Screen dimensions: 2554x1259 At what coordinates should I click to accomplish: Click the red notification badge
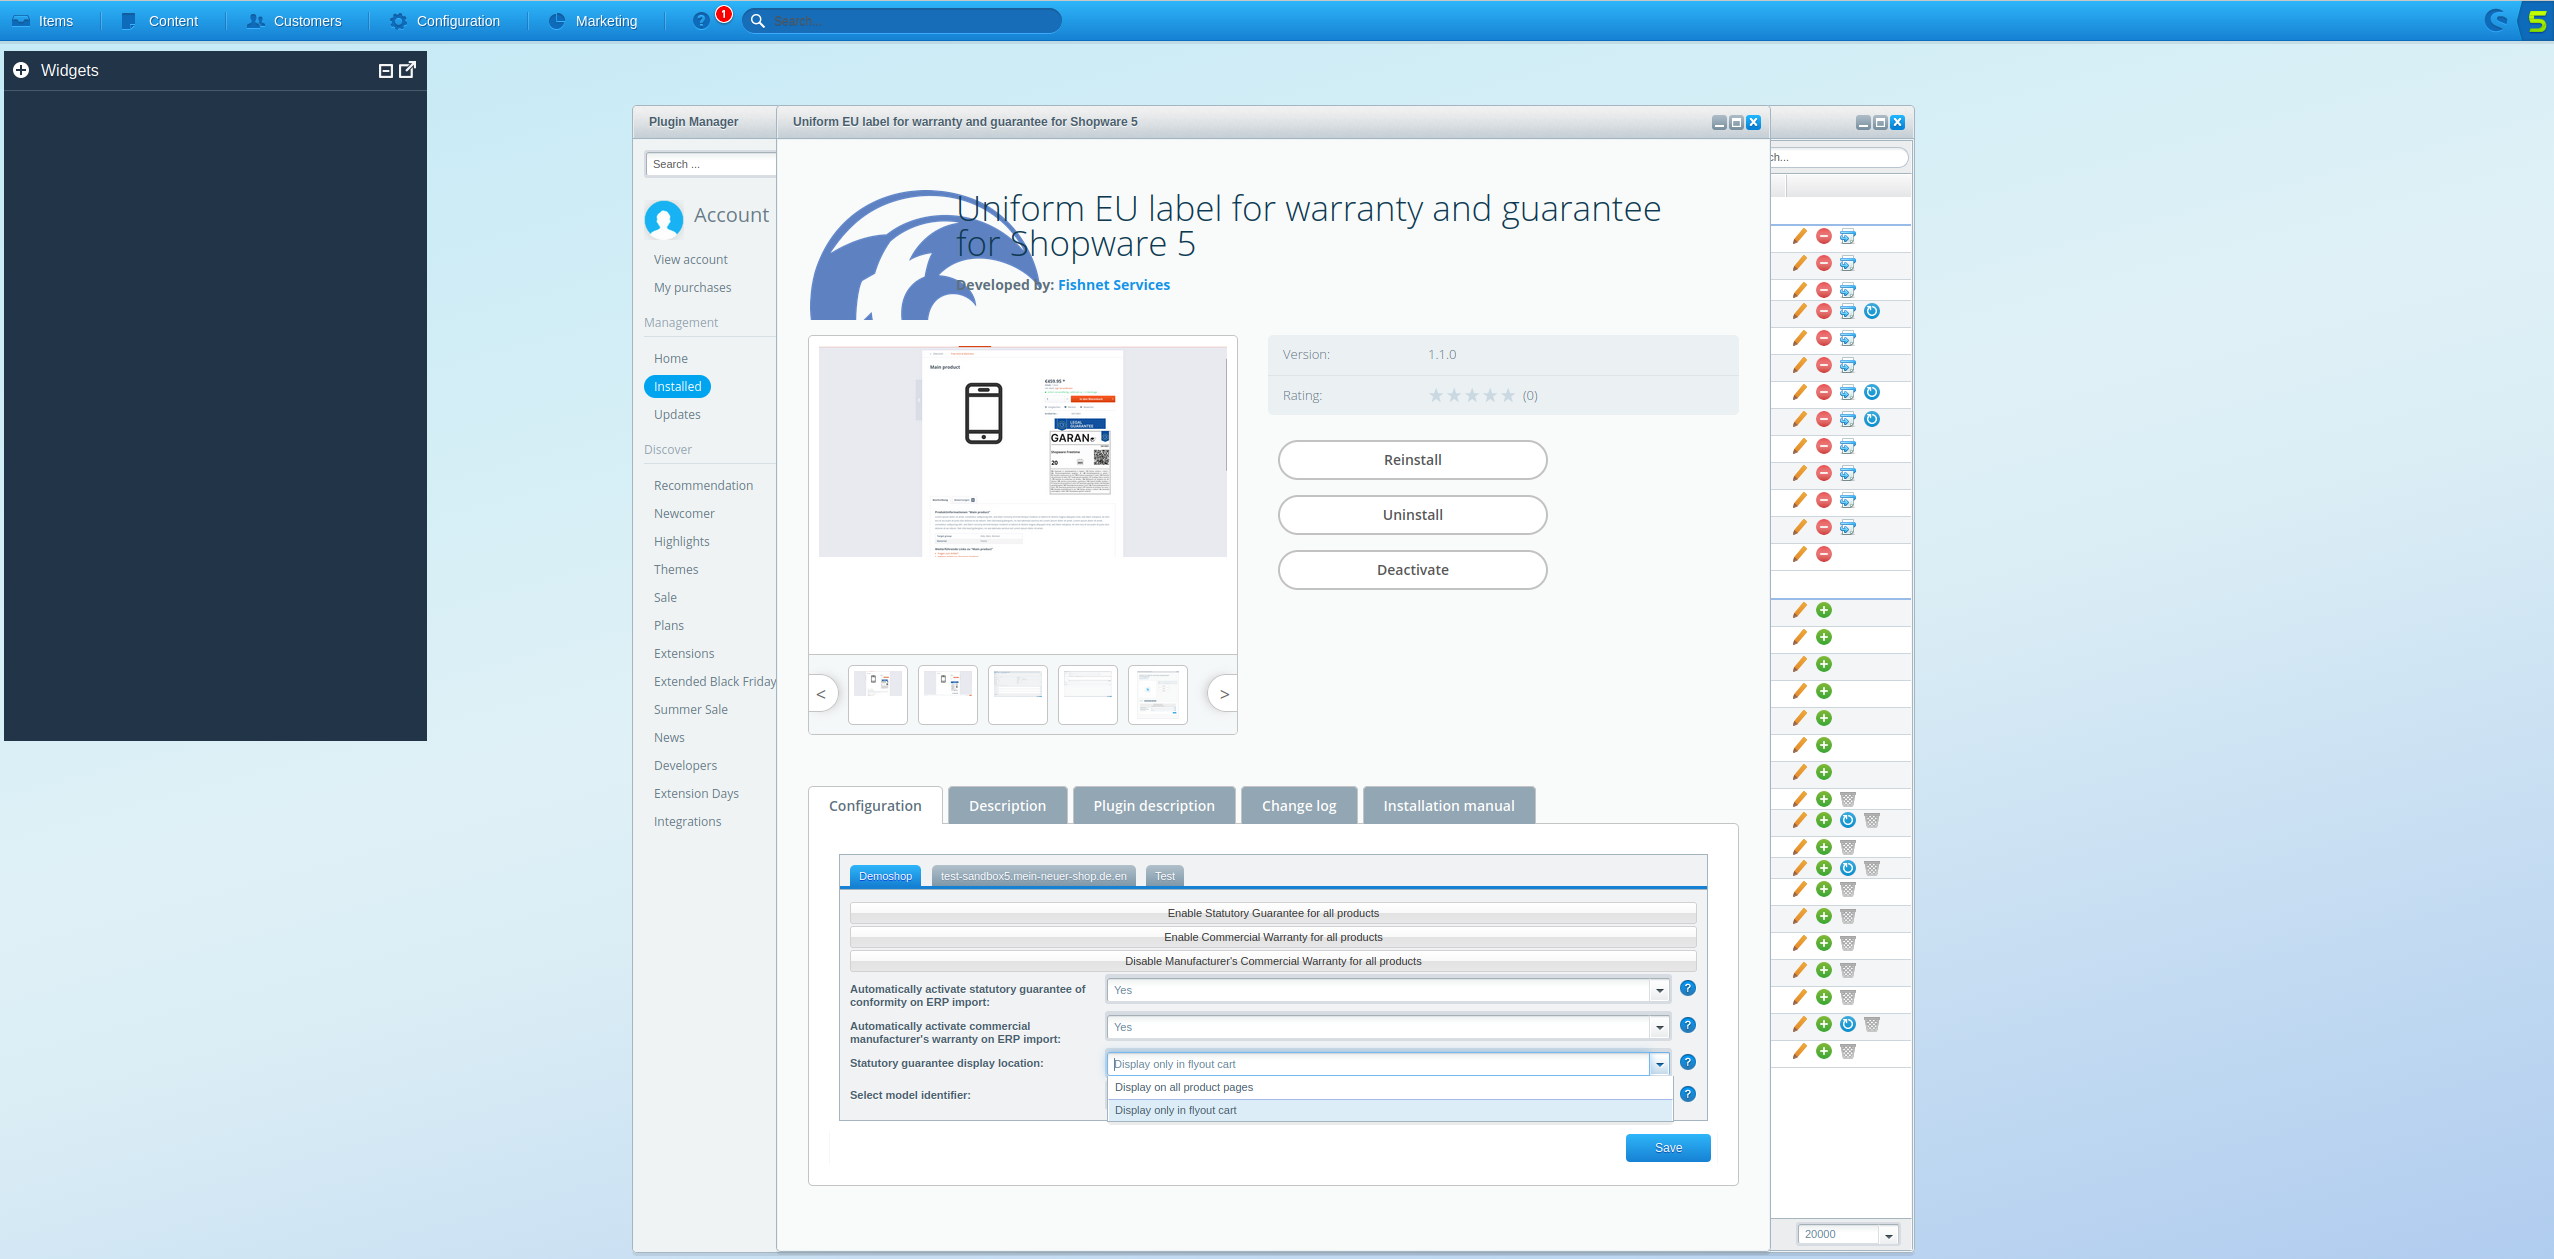click(724, 14)
